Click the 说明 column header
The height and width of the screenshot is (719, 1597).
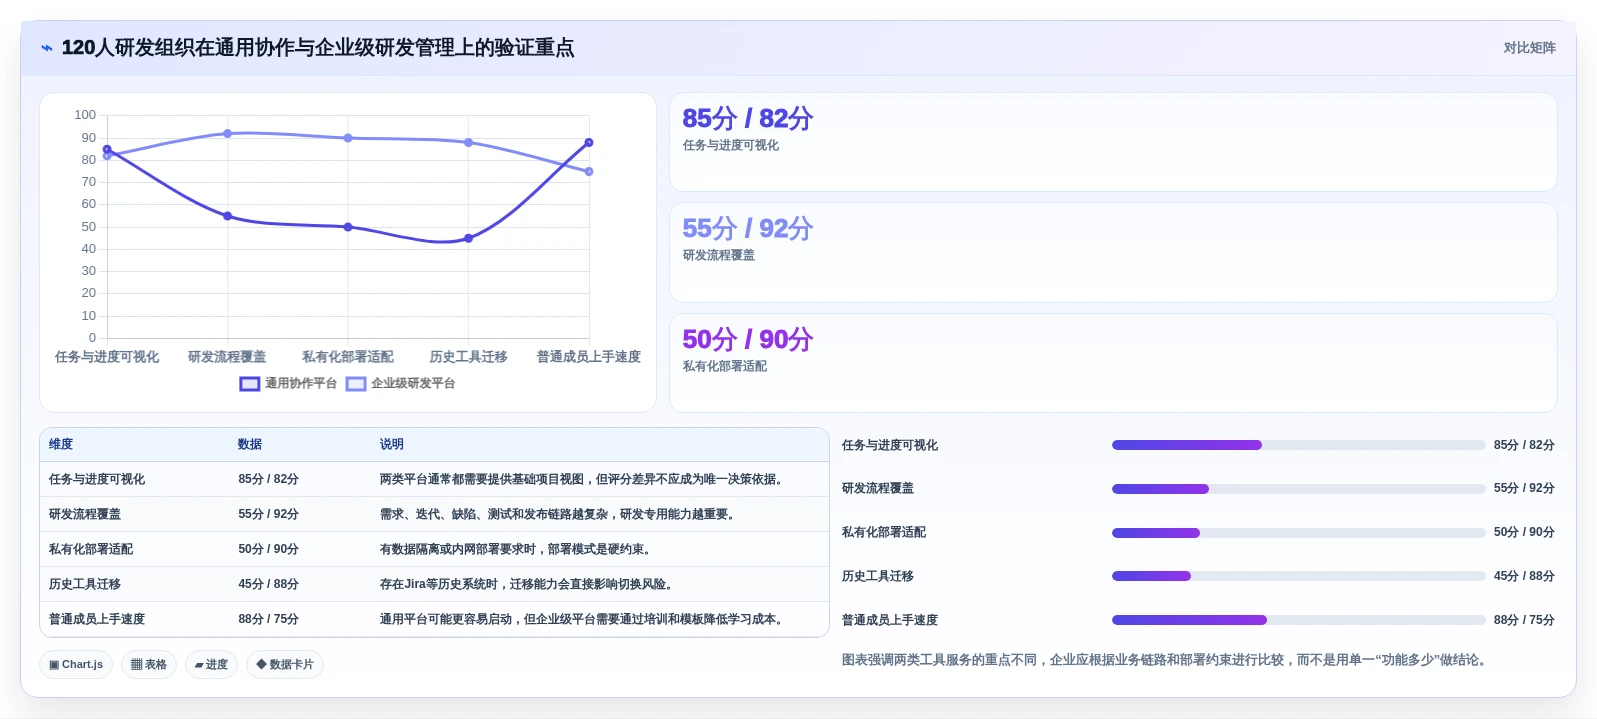tap(392, 445)
